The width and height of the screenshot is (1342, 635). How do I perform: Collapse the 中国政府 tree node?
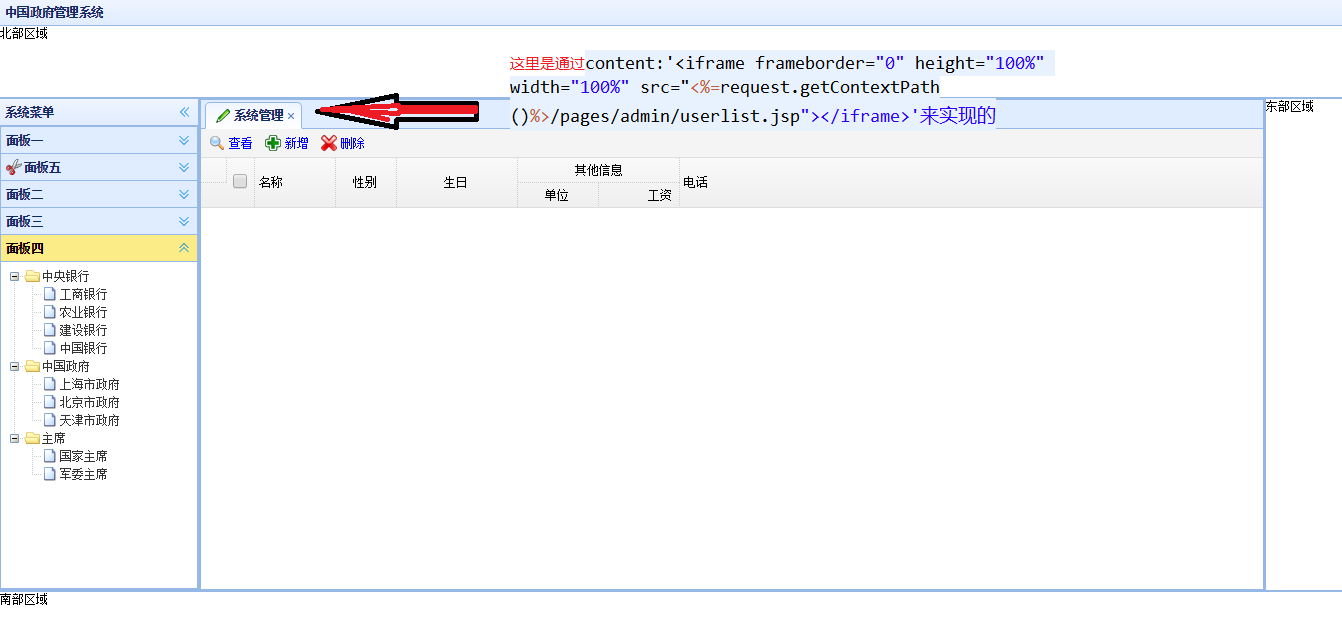(x=15, y=366)
